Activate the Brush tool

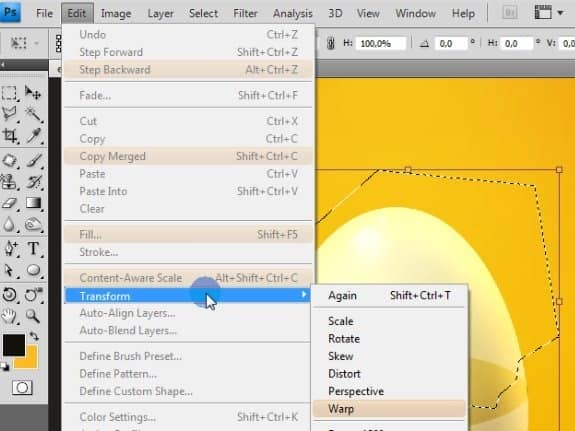pos(33,160)
